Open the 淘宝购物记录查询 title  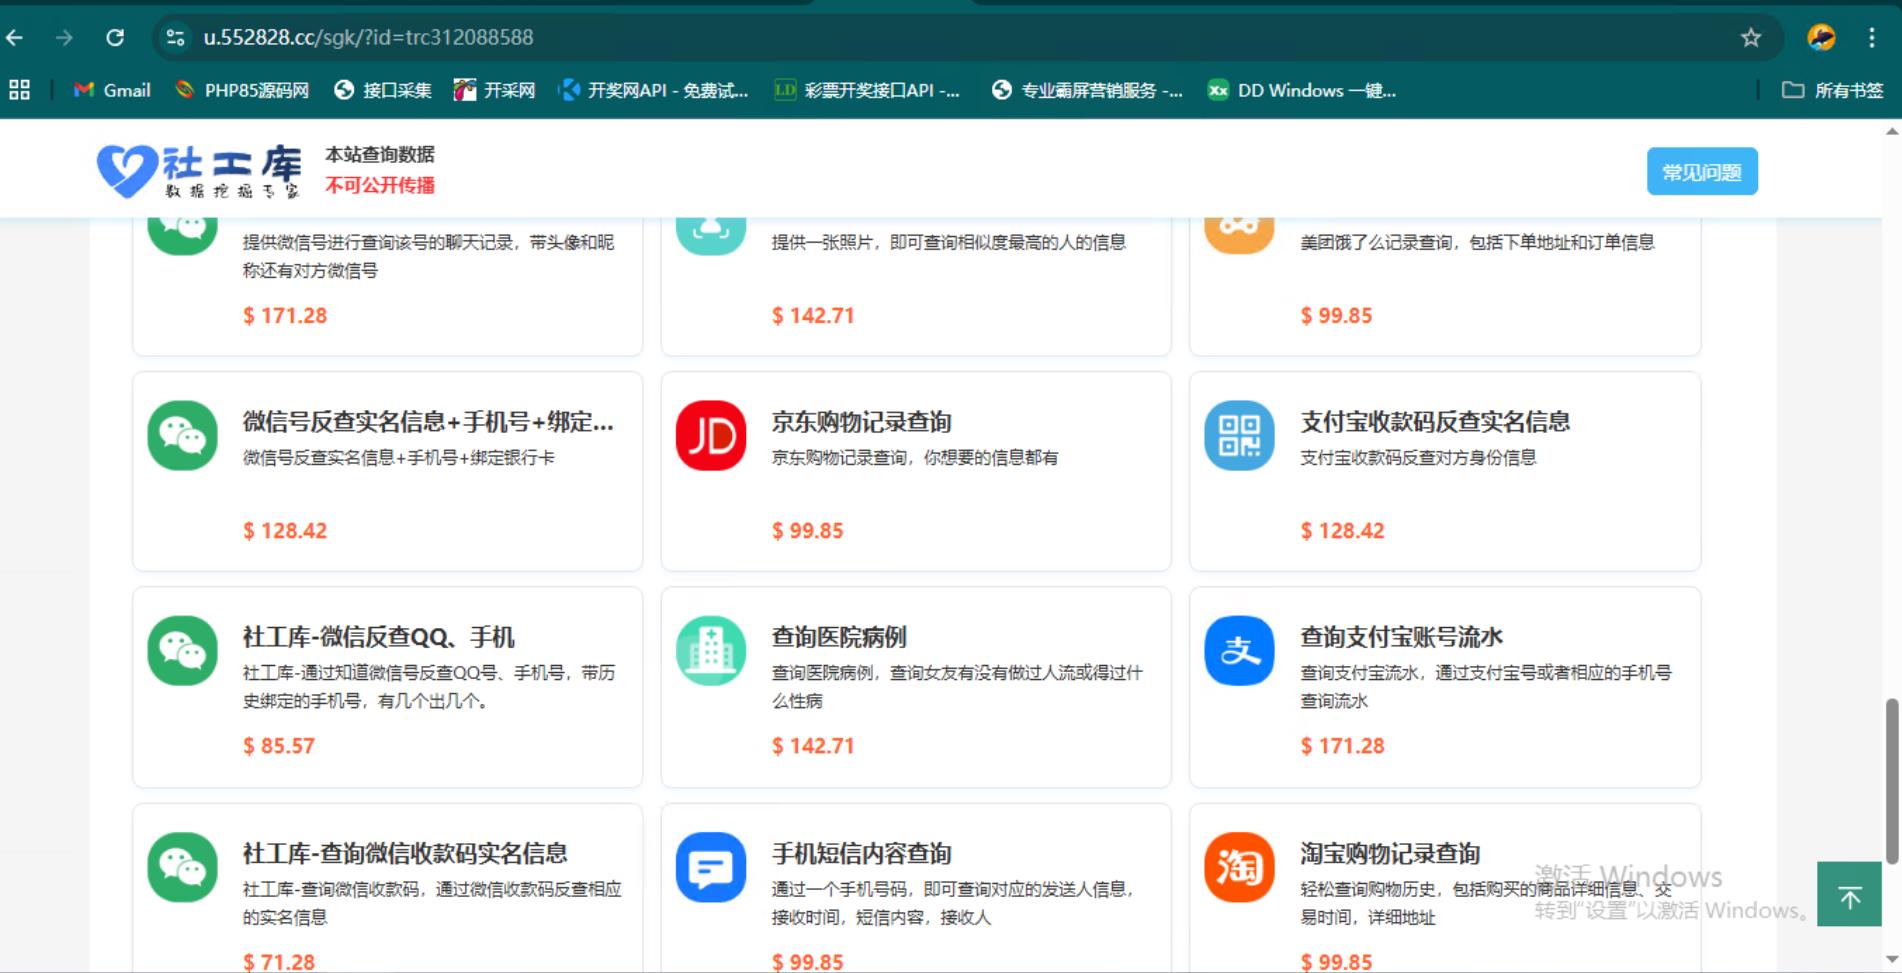click(1390, 853)
